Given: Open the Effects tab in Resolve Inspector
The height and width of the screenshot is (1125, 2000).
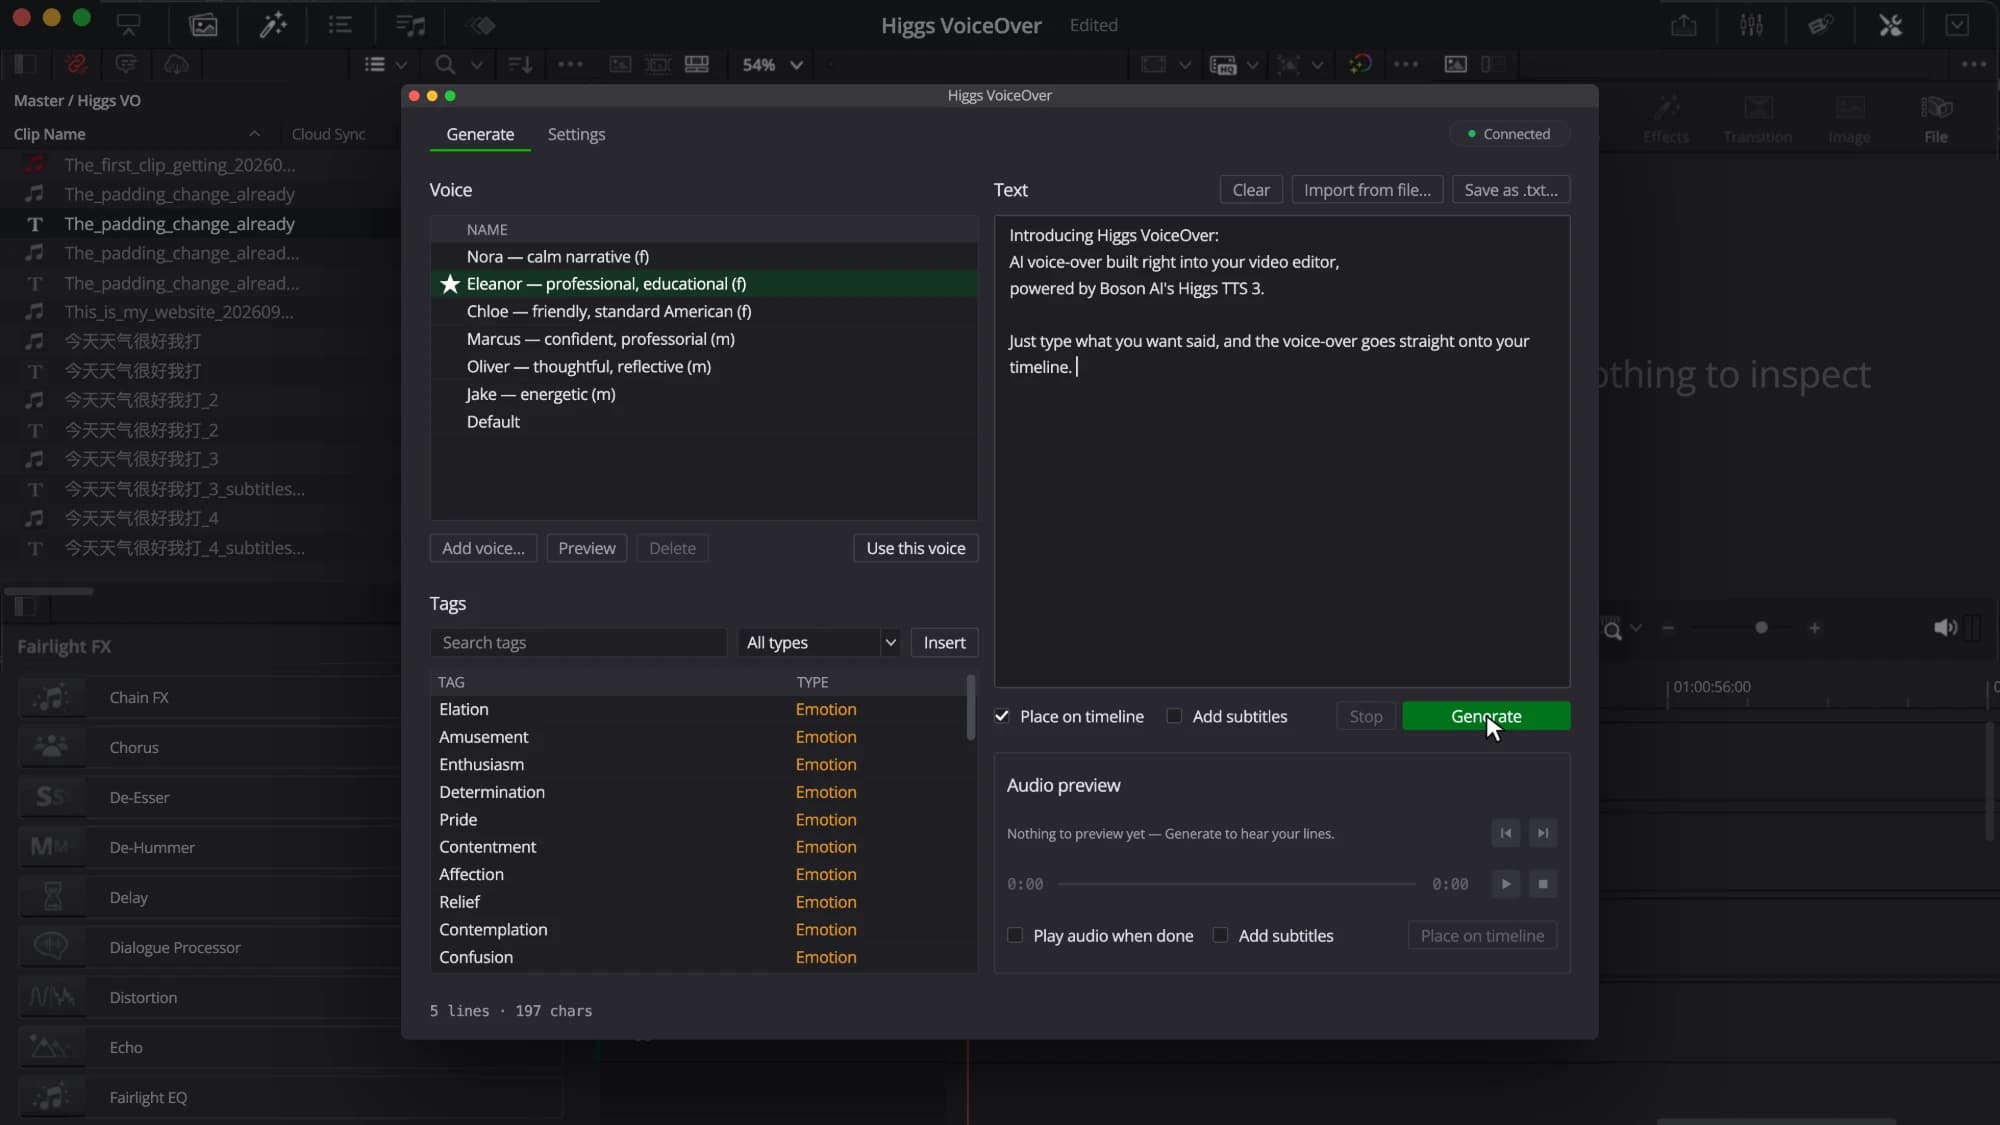Looking at the screenshot, I should (x=1665, y=119).
